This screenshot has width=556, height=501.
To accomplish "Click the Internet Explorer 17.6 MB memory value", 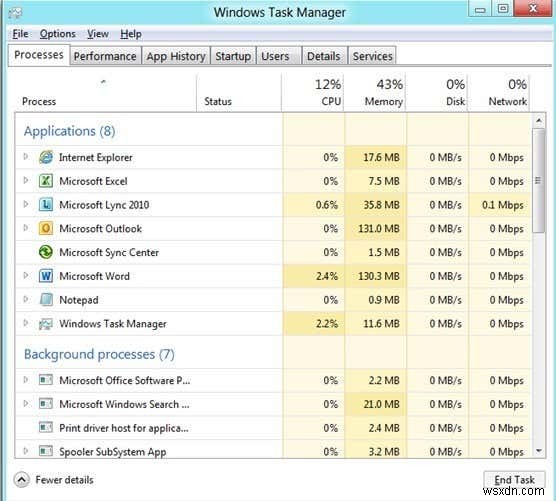I will 381,157.
